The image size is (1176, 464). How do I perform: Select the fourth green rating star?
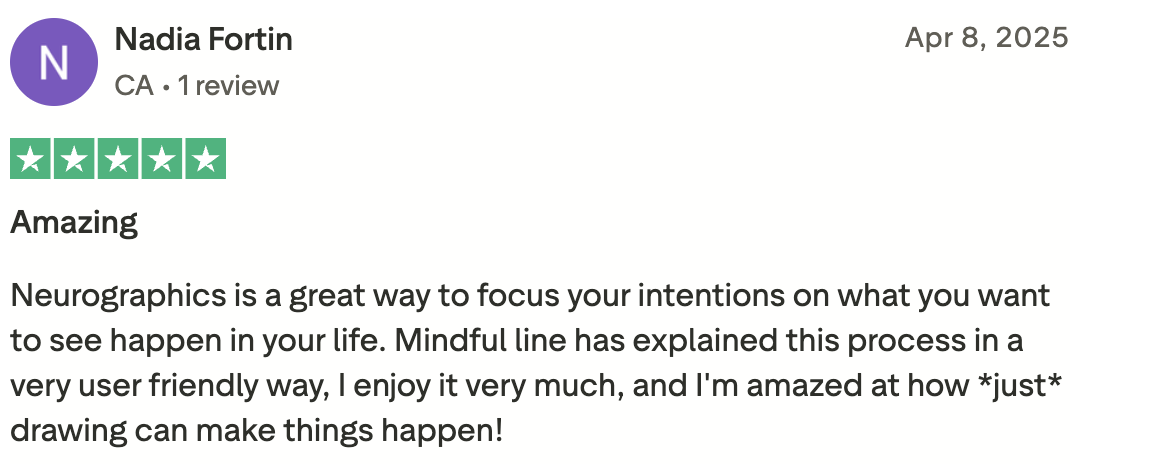click(x=161, y=160)
